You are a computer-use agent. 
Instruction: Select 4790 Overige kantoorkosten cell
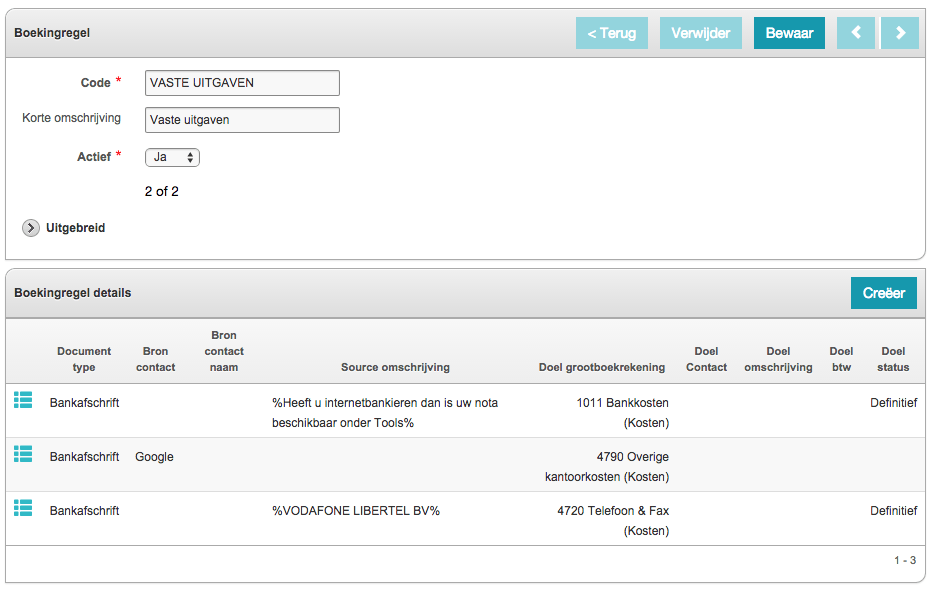pyautogui.click(x=607, y=466)
